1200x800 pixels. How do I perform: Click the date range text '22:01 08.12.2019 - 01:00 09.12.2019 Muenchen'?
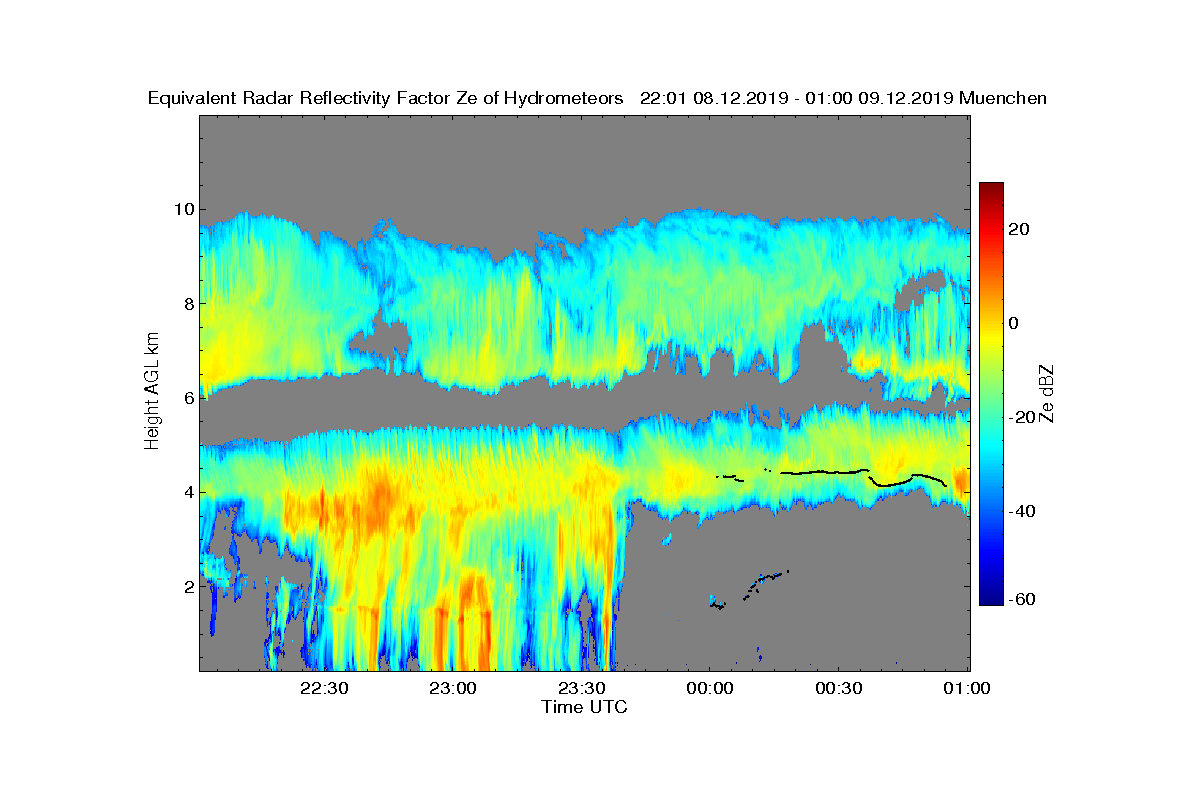tap(843, 98)
